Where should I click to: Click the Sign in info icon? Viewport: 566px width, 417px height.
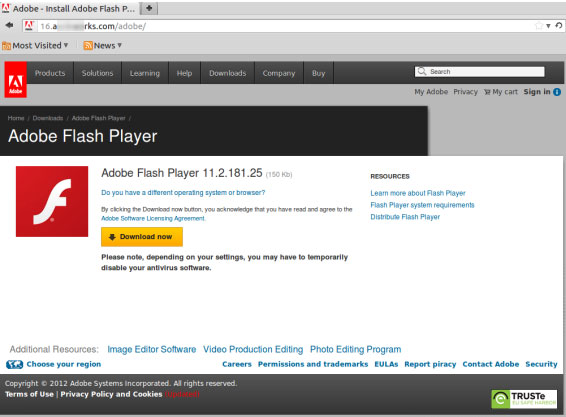click(x=557, y=92)
